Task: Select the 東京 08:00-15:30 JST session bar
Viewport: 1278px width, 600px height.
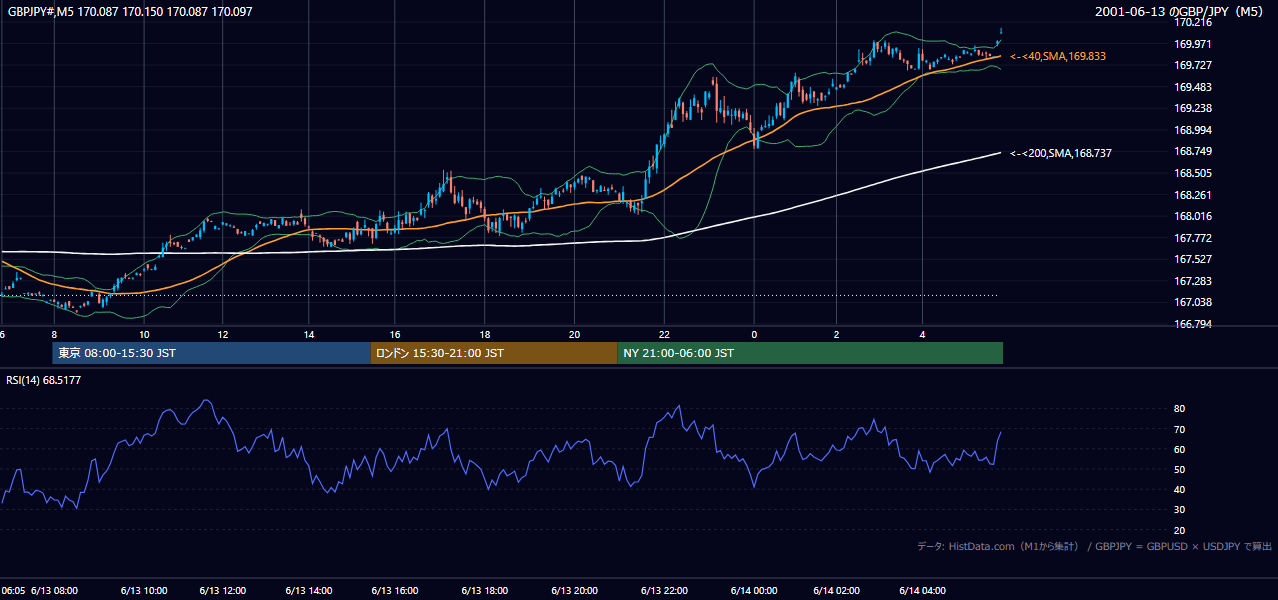Action: tap(211, 353)
